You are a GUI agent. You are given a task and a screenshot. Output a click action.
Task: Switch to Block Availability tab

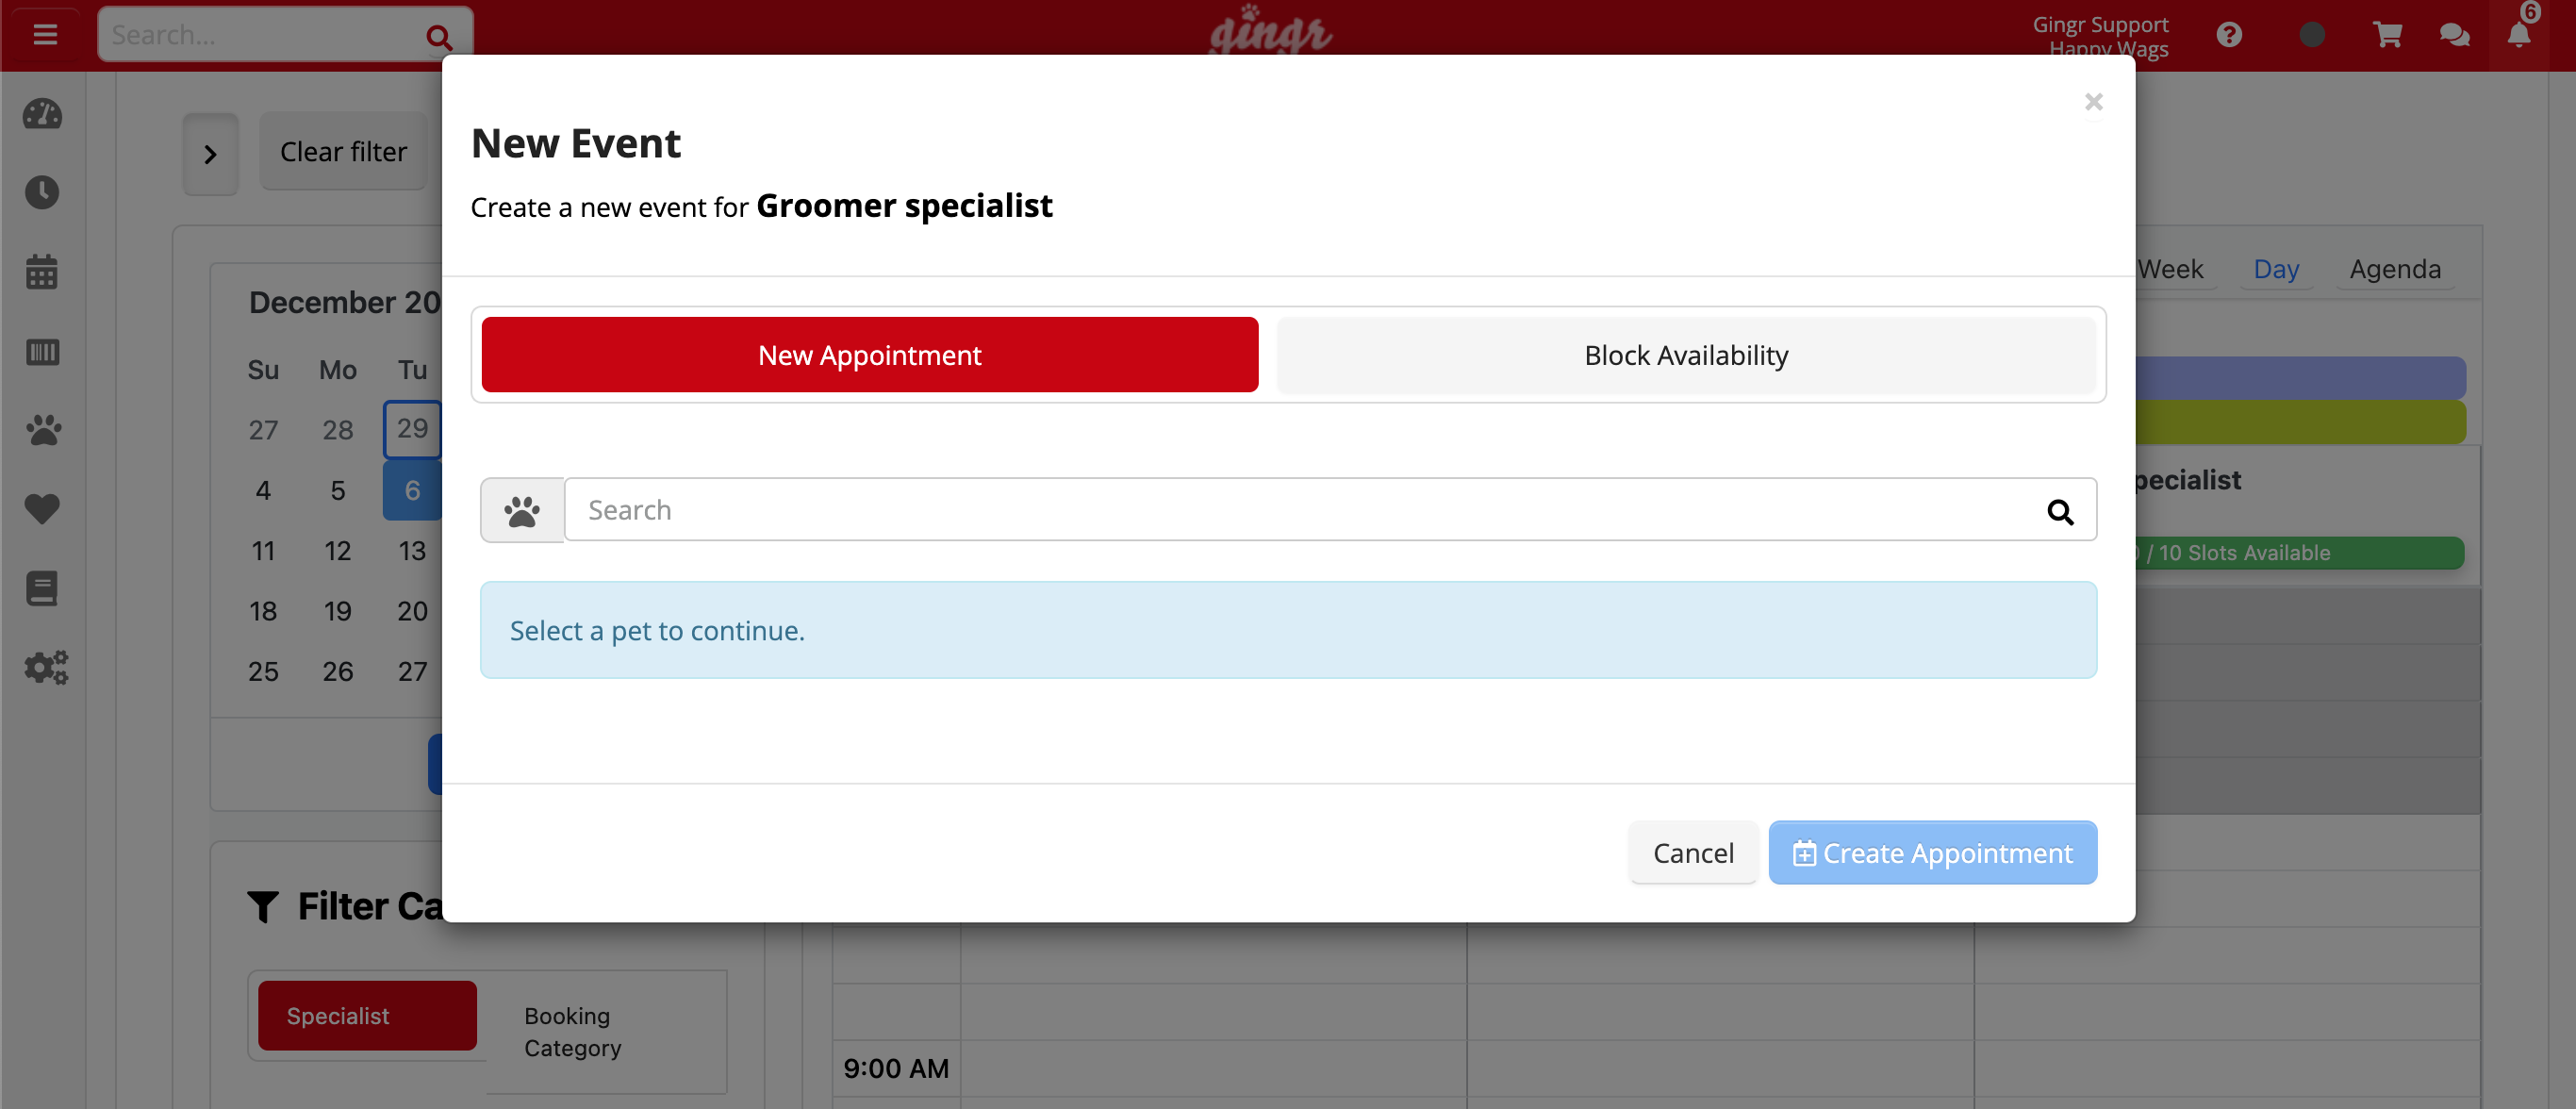click(x=1686, y=355)
